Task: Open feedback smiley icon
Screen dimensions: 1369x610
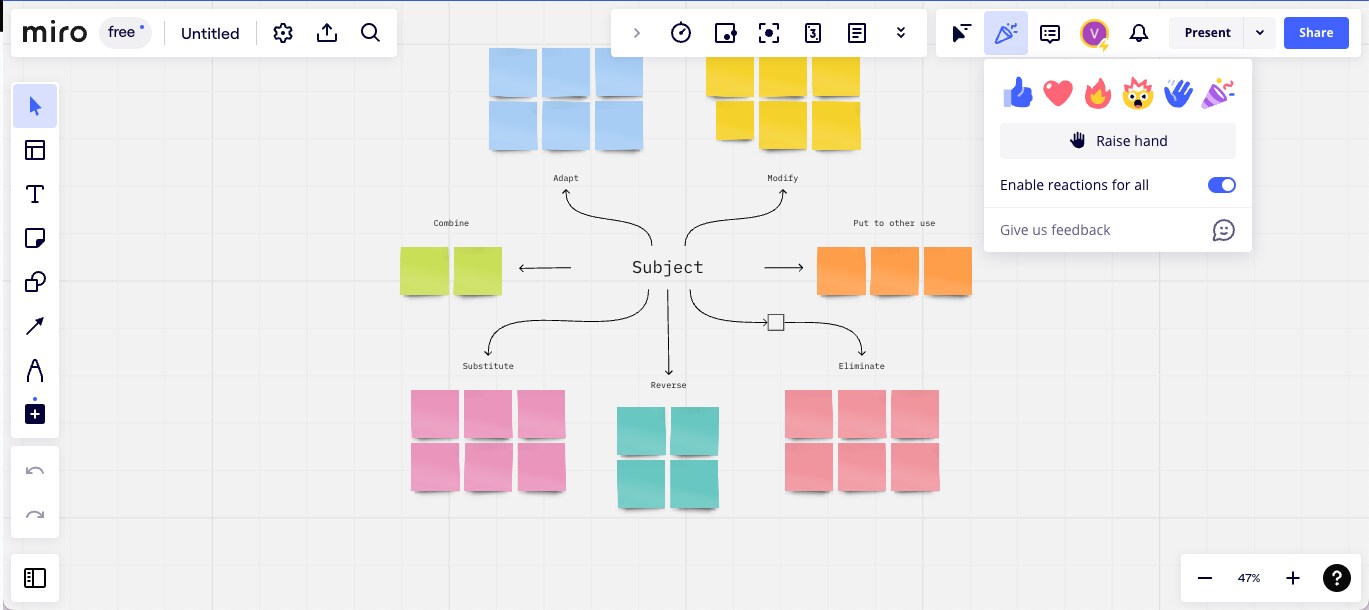Action: point(1223,230)
